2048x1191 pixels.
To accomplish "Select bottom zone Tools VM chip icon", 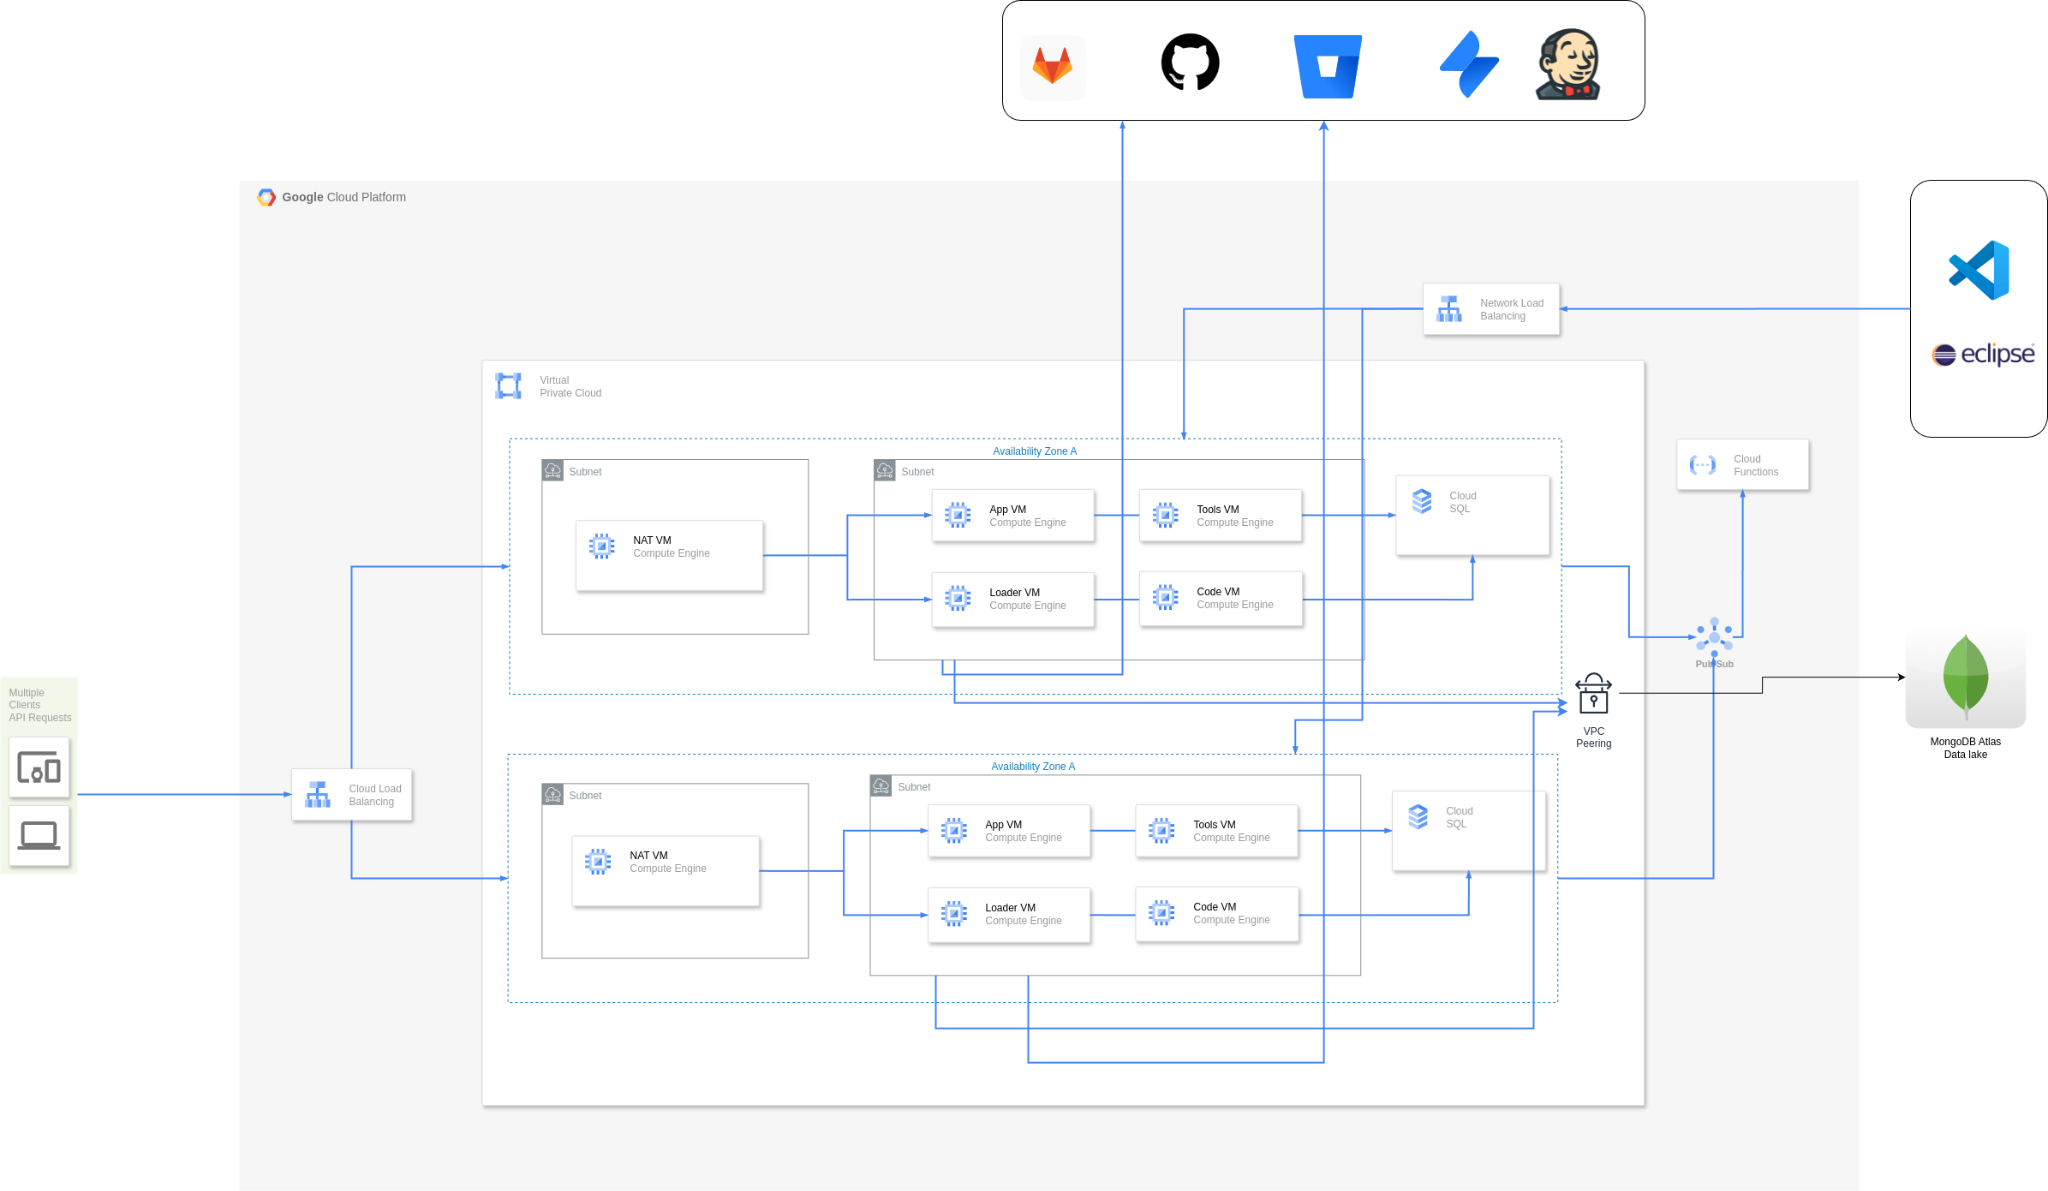I will pos(1162,831).
